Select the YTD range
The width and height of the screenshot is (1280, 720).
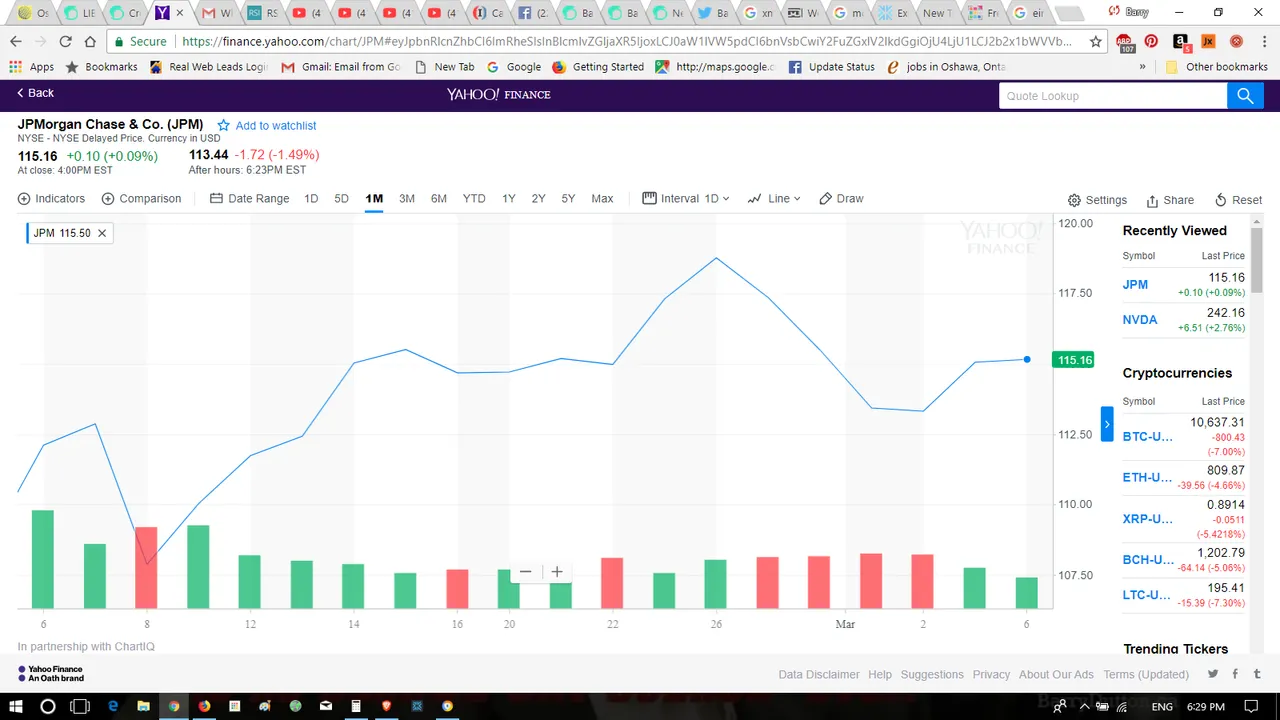coord(474,199)
